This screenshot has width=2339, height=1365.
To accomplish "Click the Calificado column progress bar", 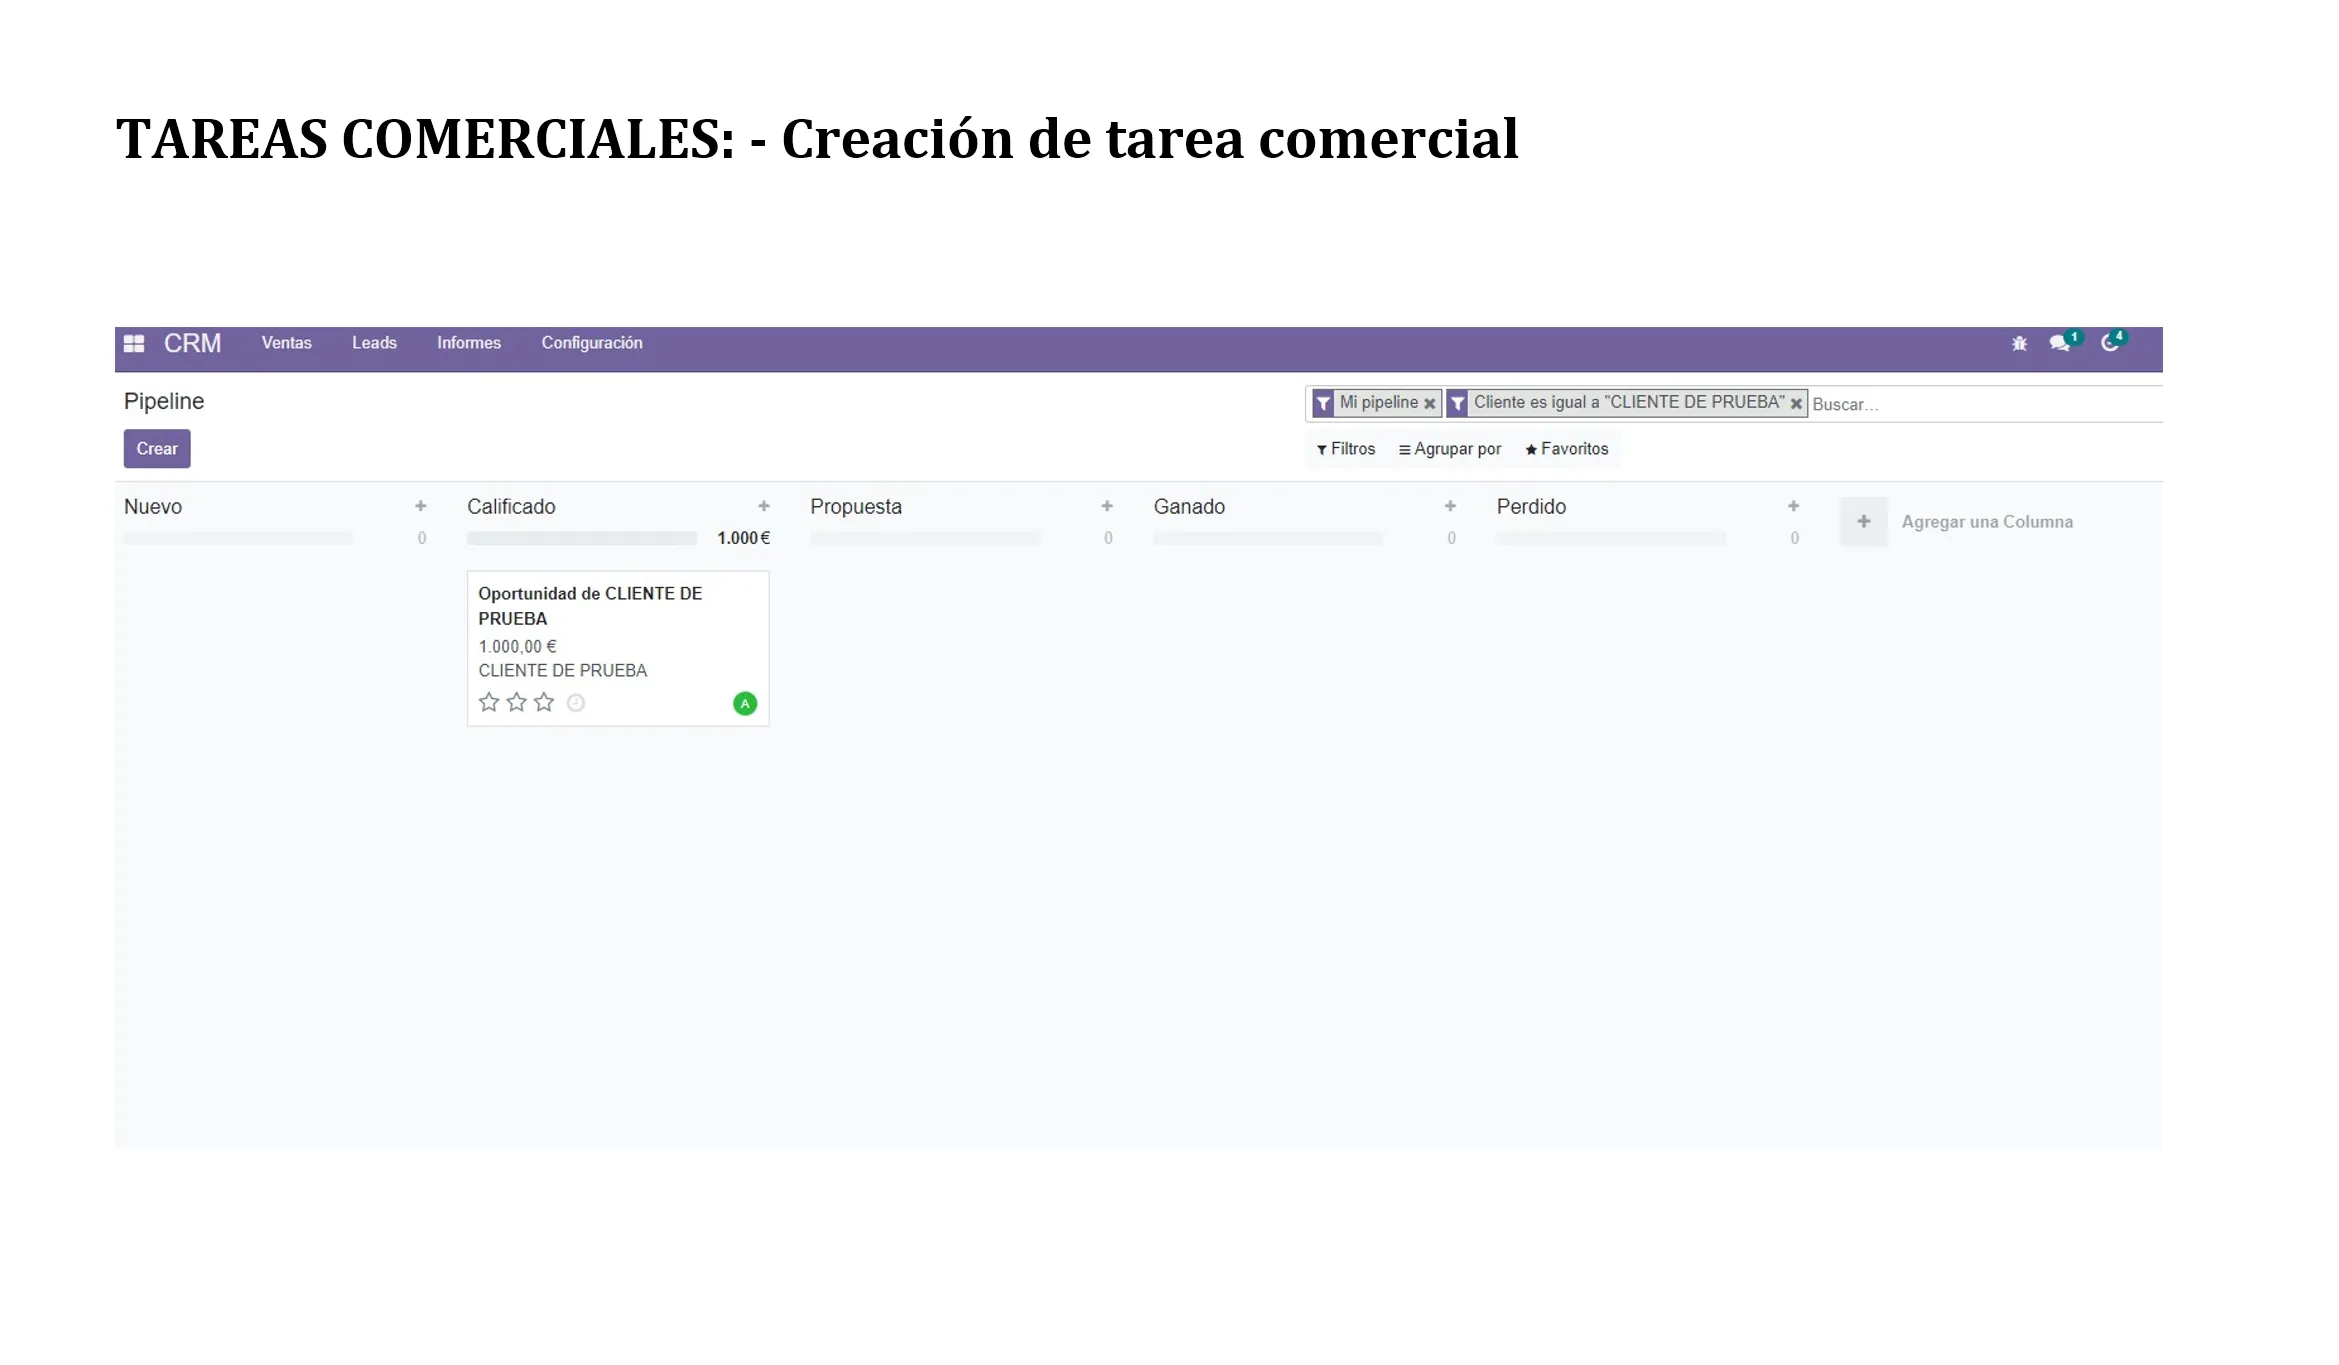I will coord(581,538).
